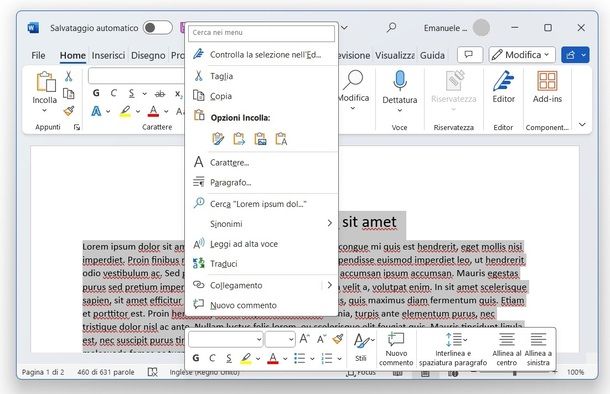The width and height of the screenshot is (610, 394).
Task: Toggle bold G in the ribbon
Action: pyautogui.click(x=96, y=93)
